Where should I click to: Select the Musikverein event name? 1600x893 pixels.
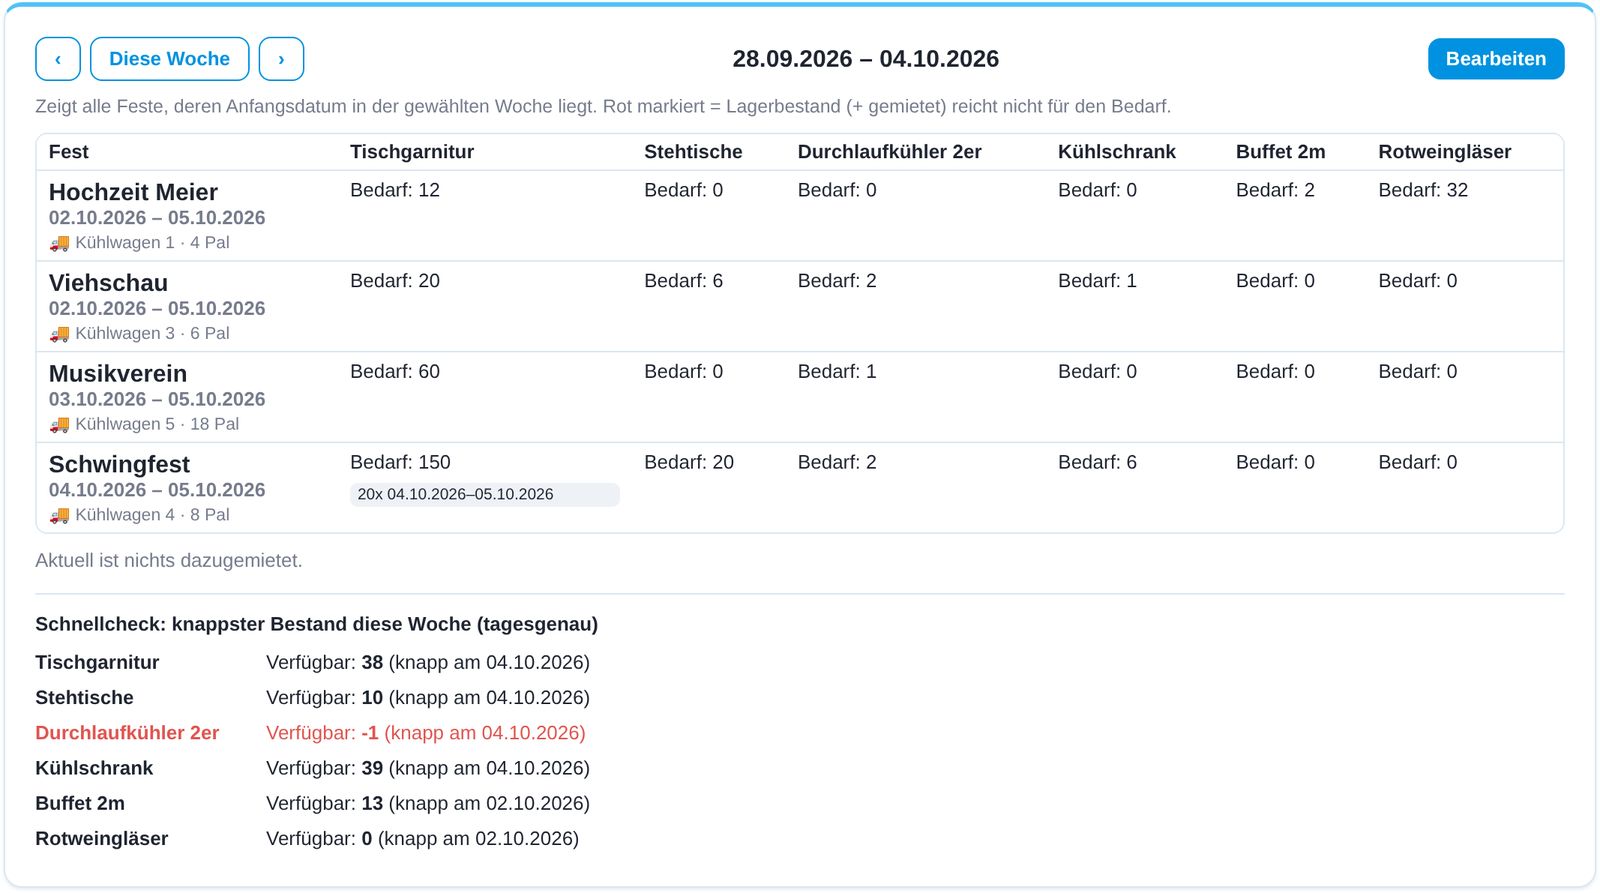(x=118, y=374)
